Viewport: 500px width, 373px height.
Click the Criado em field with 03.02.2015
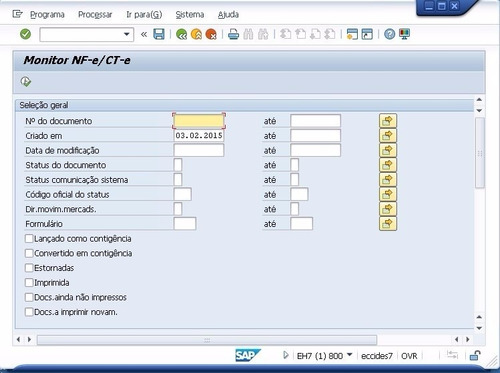199,135
